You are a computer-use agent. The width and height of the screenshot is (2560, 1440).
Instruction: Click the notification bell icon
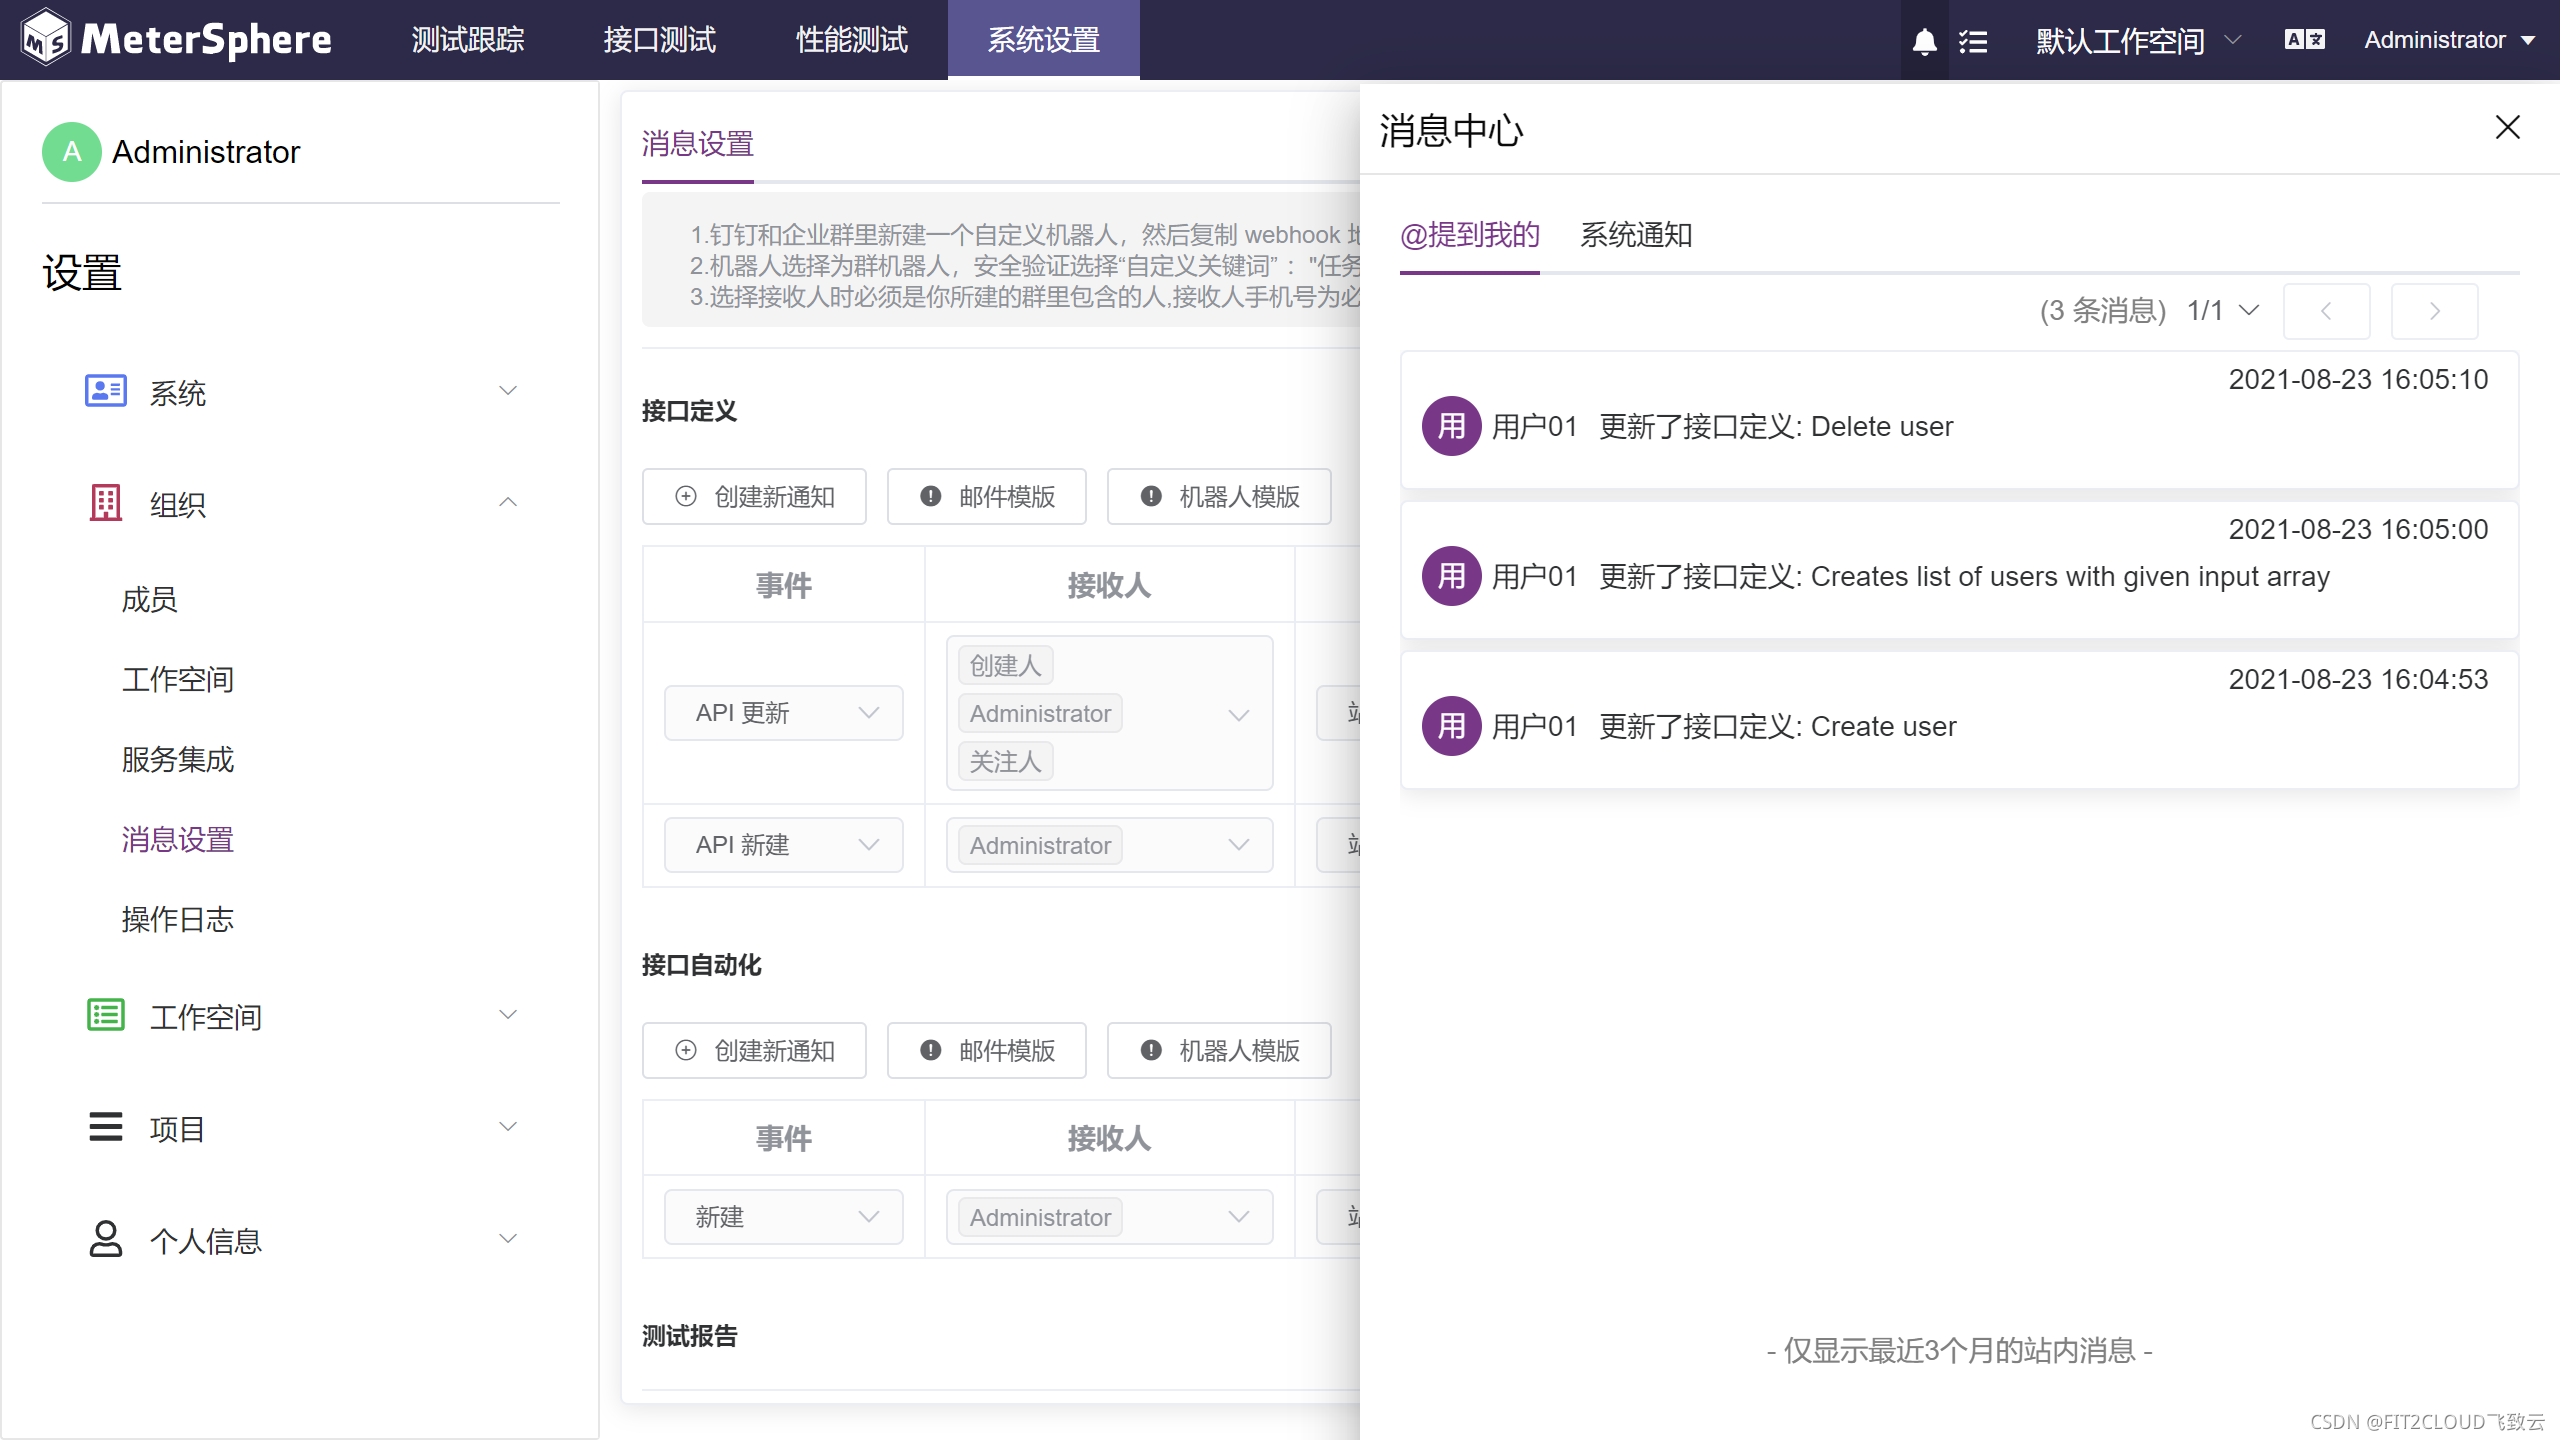[x=1924, y=41]
